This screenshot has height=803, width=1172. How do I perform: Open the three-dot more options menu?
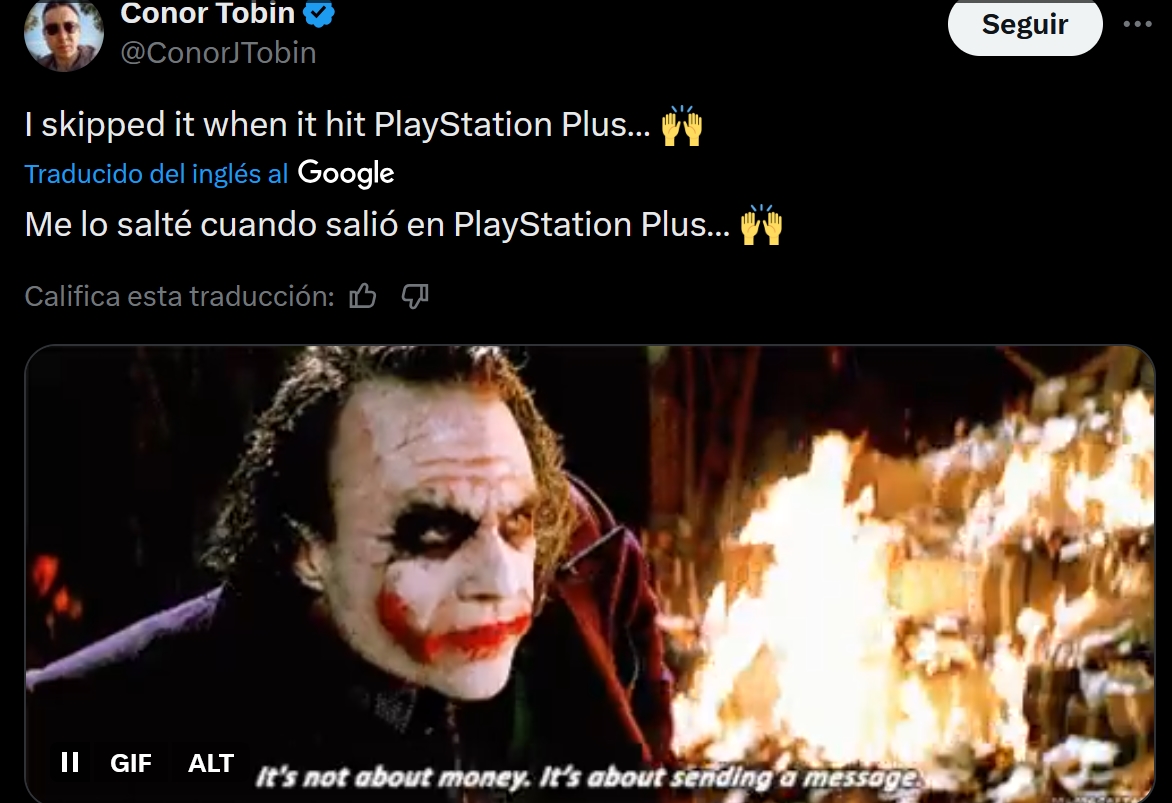coord(1137,25)
